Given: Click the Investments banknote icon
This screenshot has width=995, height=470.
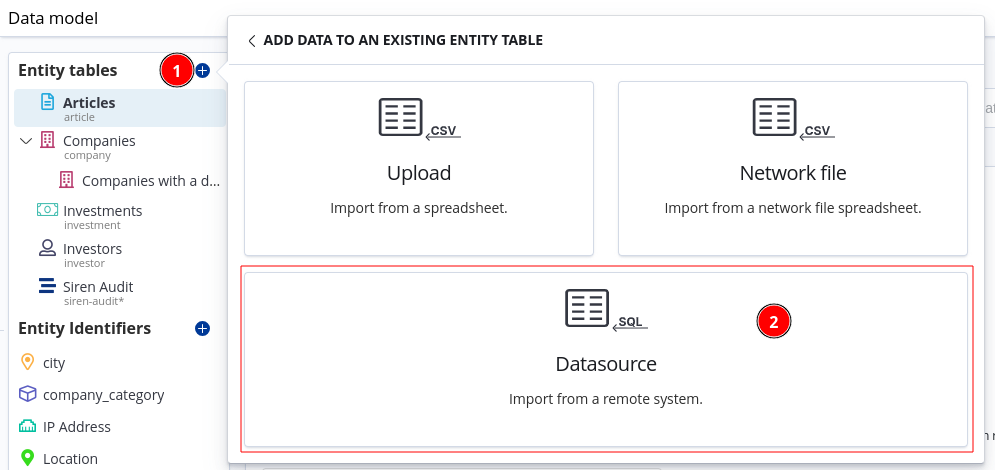Looking at the screenshot, I should (47, 210).
